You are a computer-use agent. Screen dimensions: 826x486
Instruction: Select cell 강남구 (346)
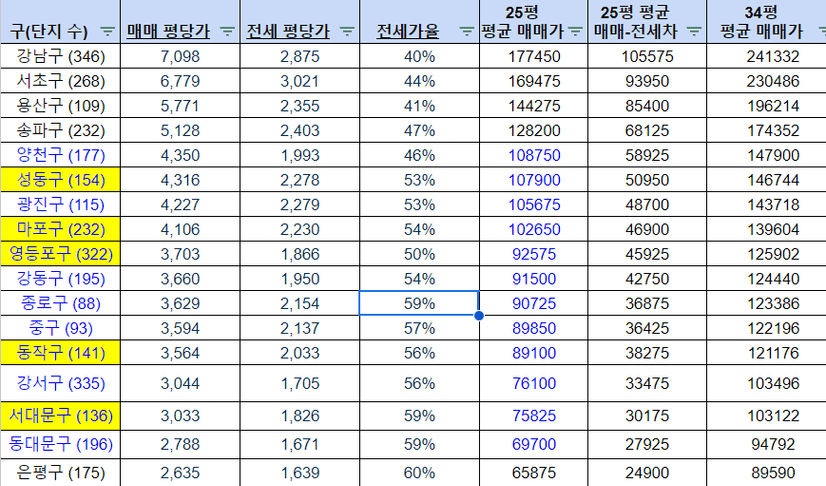point(61,56)
